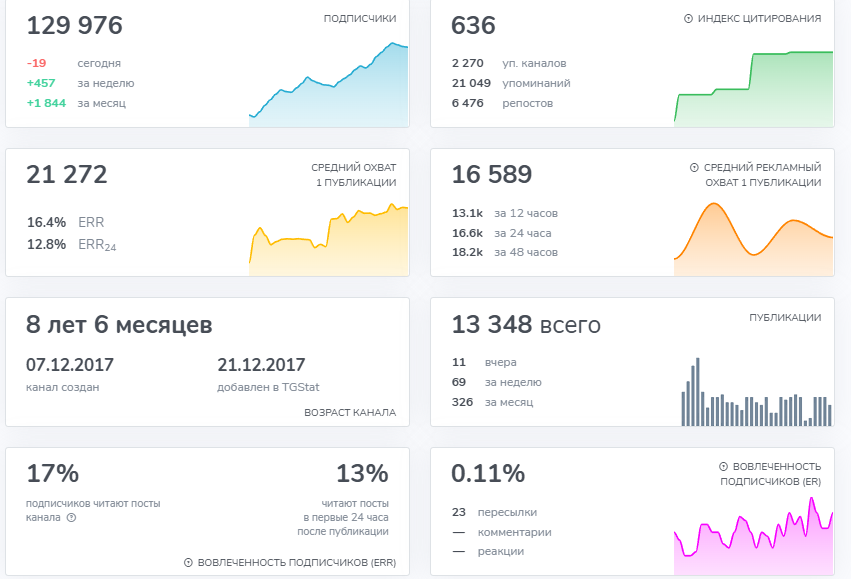Image resolution: width=851 pixels, height=579 pixels.
Task: Click the 129 976 subscribers number
Action: tap(74, 26)
